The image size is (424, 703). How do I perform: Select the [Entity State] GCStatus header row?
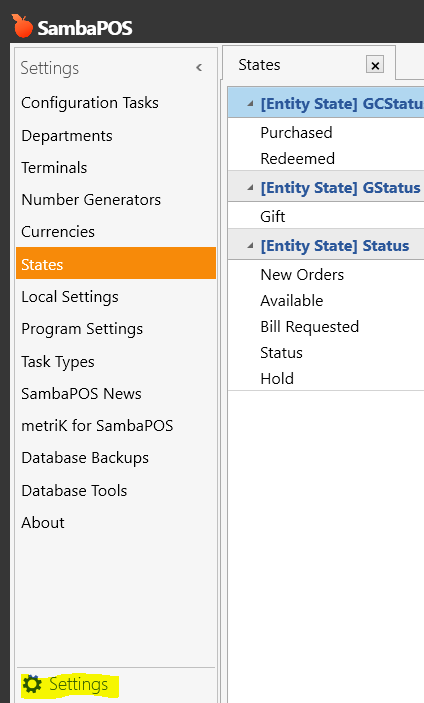326,103
